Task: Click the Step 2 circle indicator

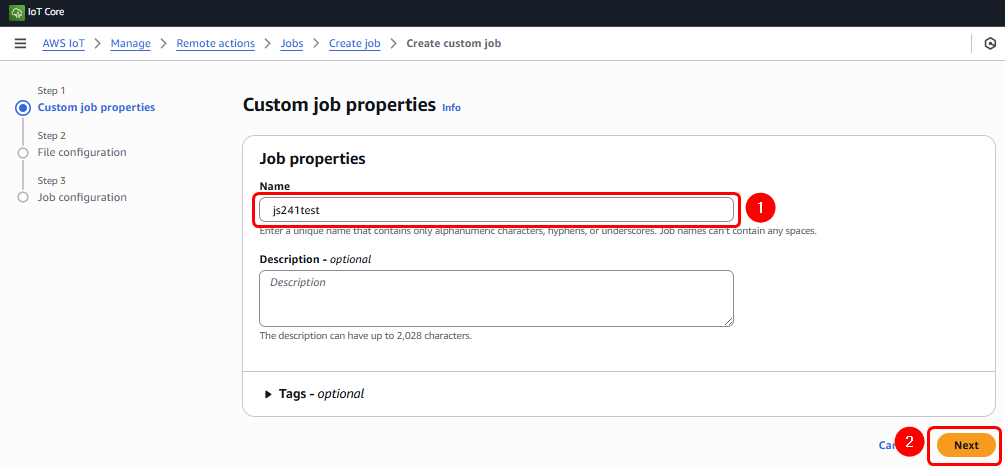Action: (x=23, y=153)
